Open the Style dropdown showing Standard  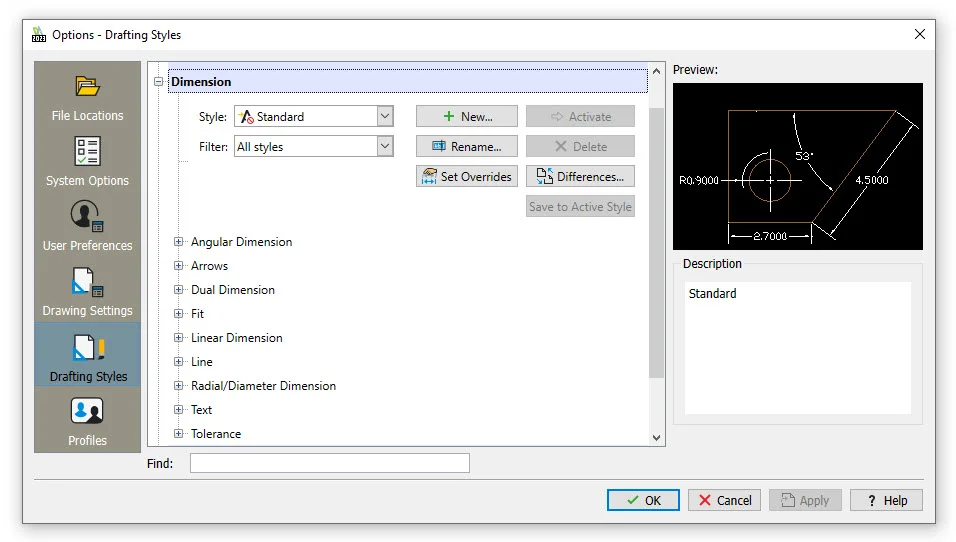pyautogui.click(x=385, y=117)
